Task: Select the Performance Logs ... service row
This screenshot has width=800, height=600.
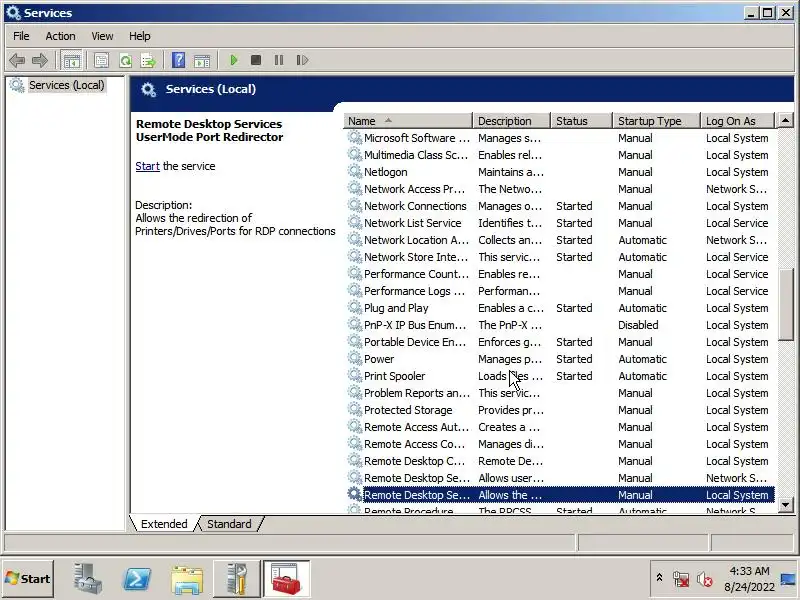Action: click(560, 291)
